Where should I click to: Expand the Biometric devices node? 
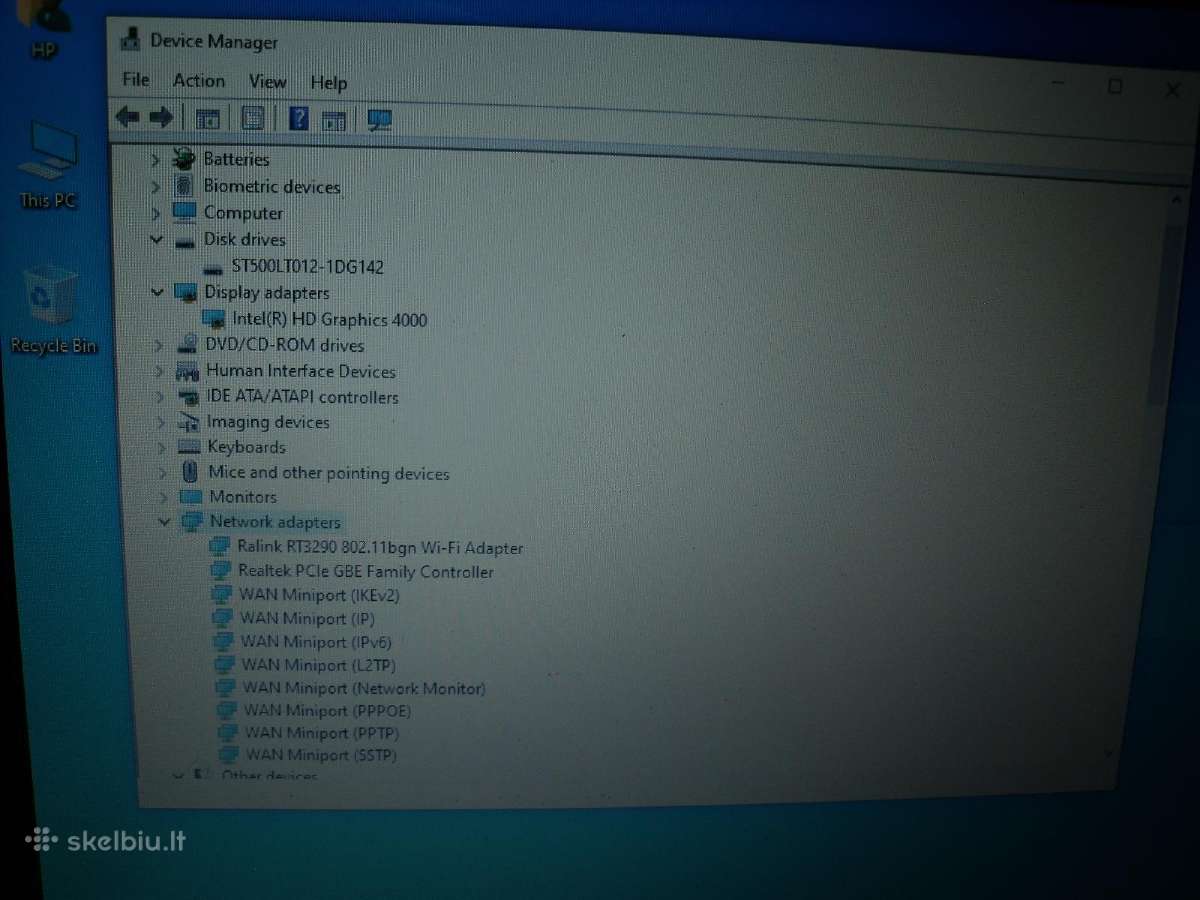155,186
